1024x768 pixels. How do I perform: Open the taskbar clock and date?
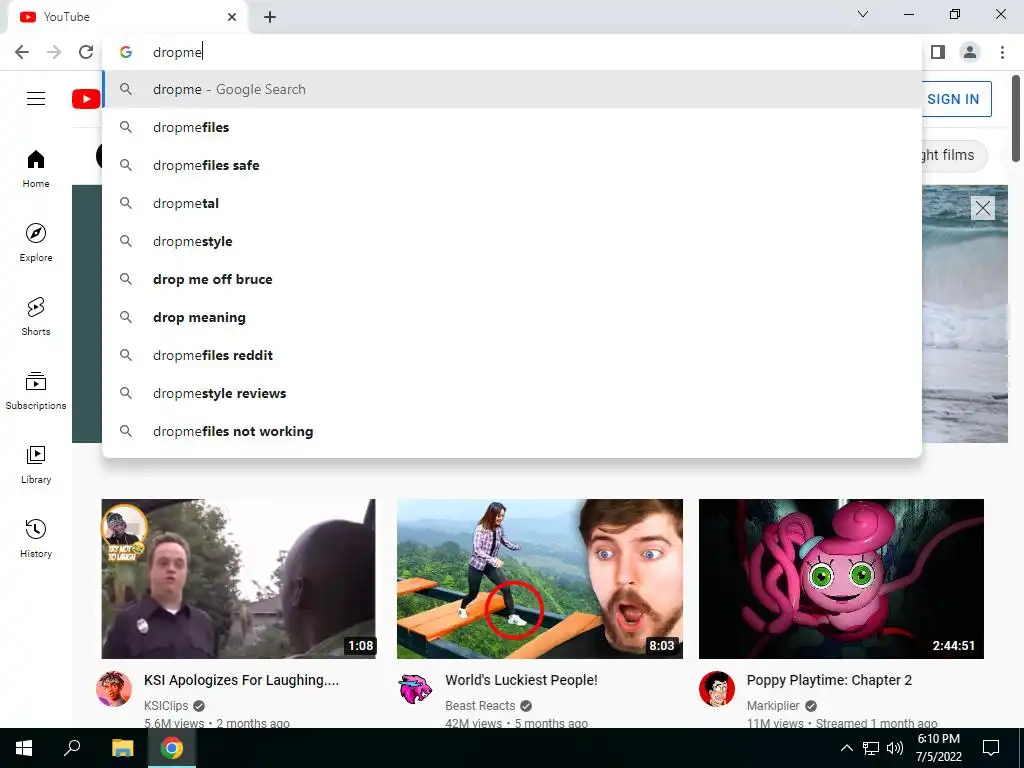(938, 748)
